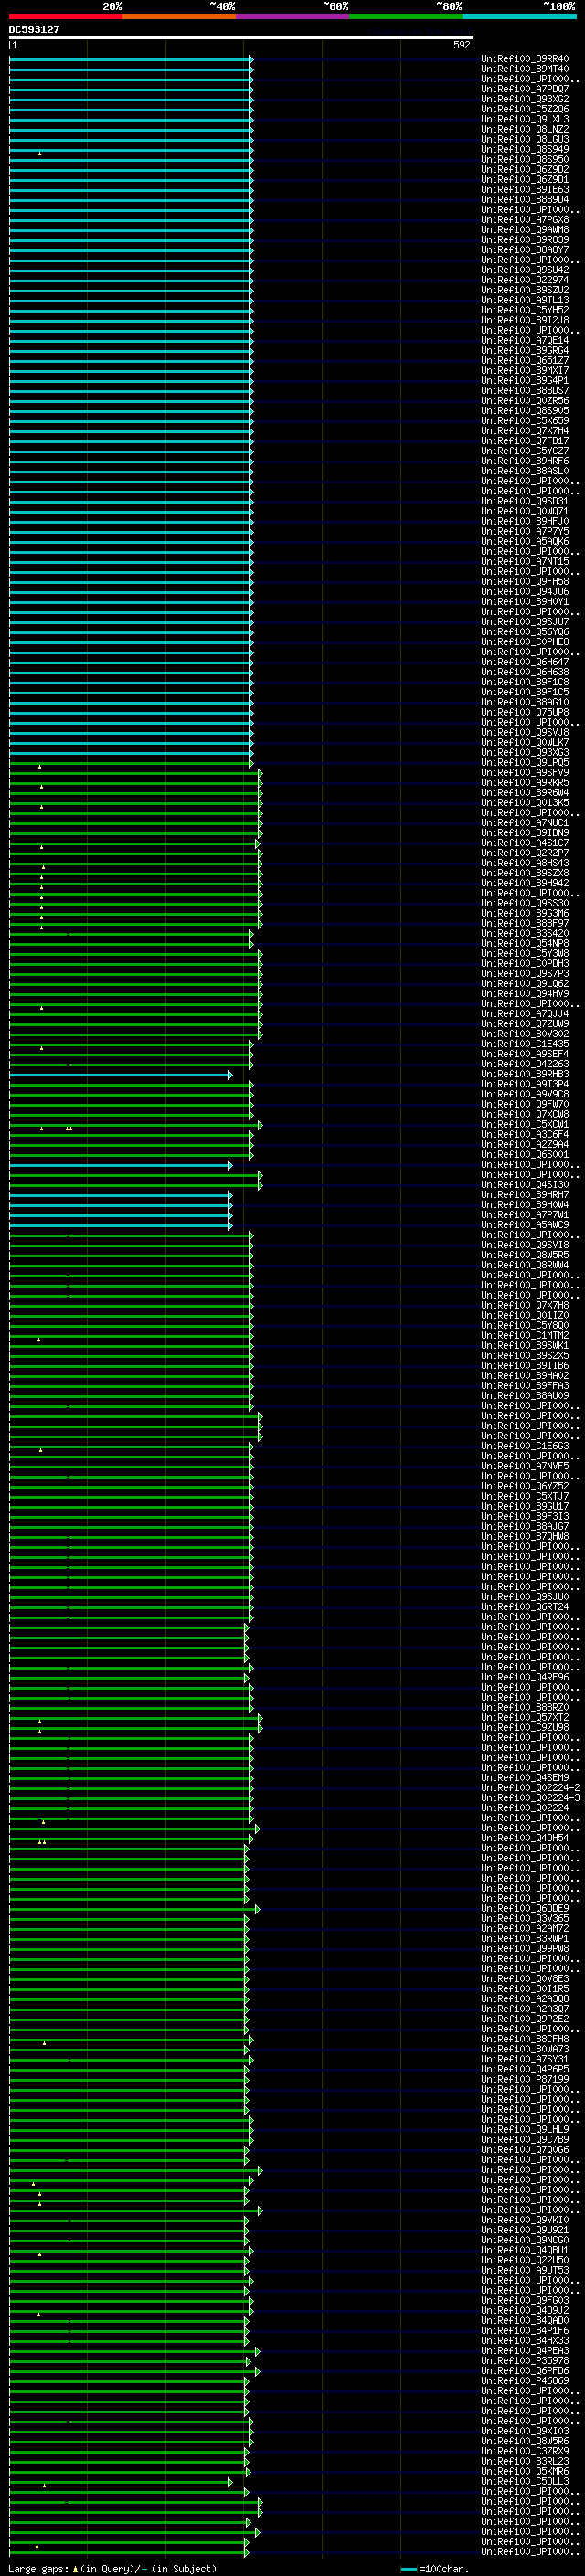The width and height of the screenshot is (585, 2576).
Task: Open hit UniRef100_Q9LXL3
Action: (x=525, y=119)
